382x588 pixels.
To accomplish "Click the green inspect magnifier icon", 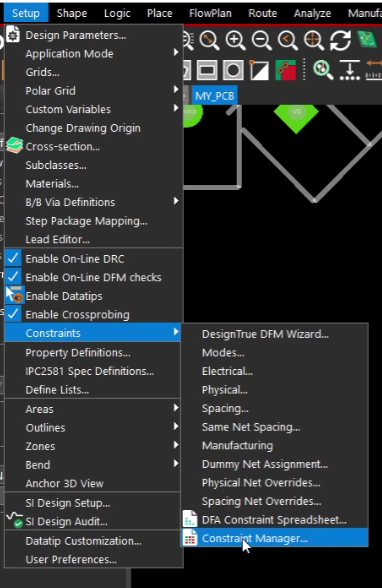I will 323,70.
